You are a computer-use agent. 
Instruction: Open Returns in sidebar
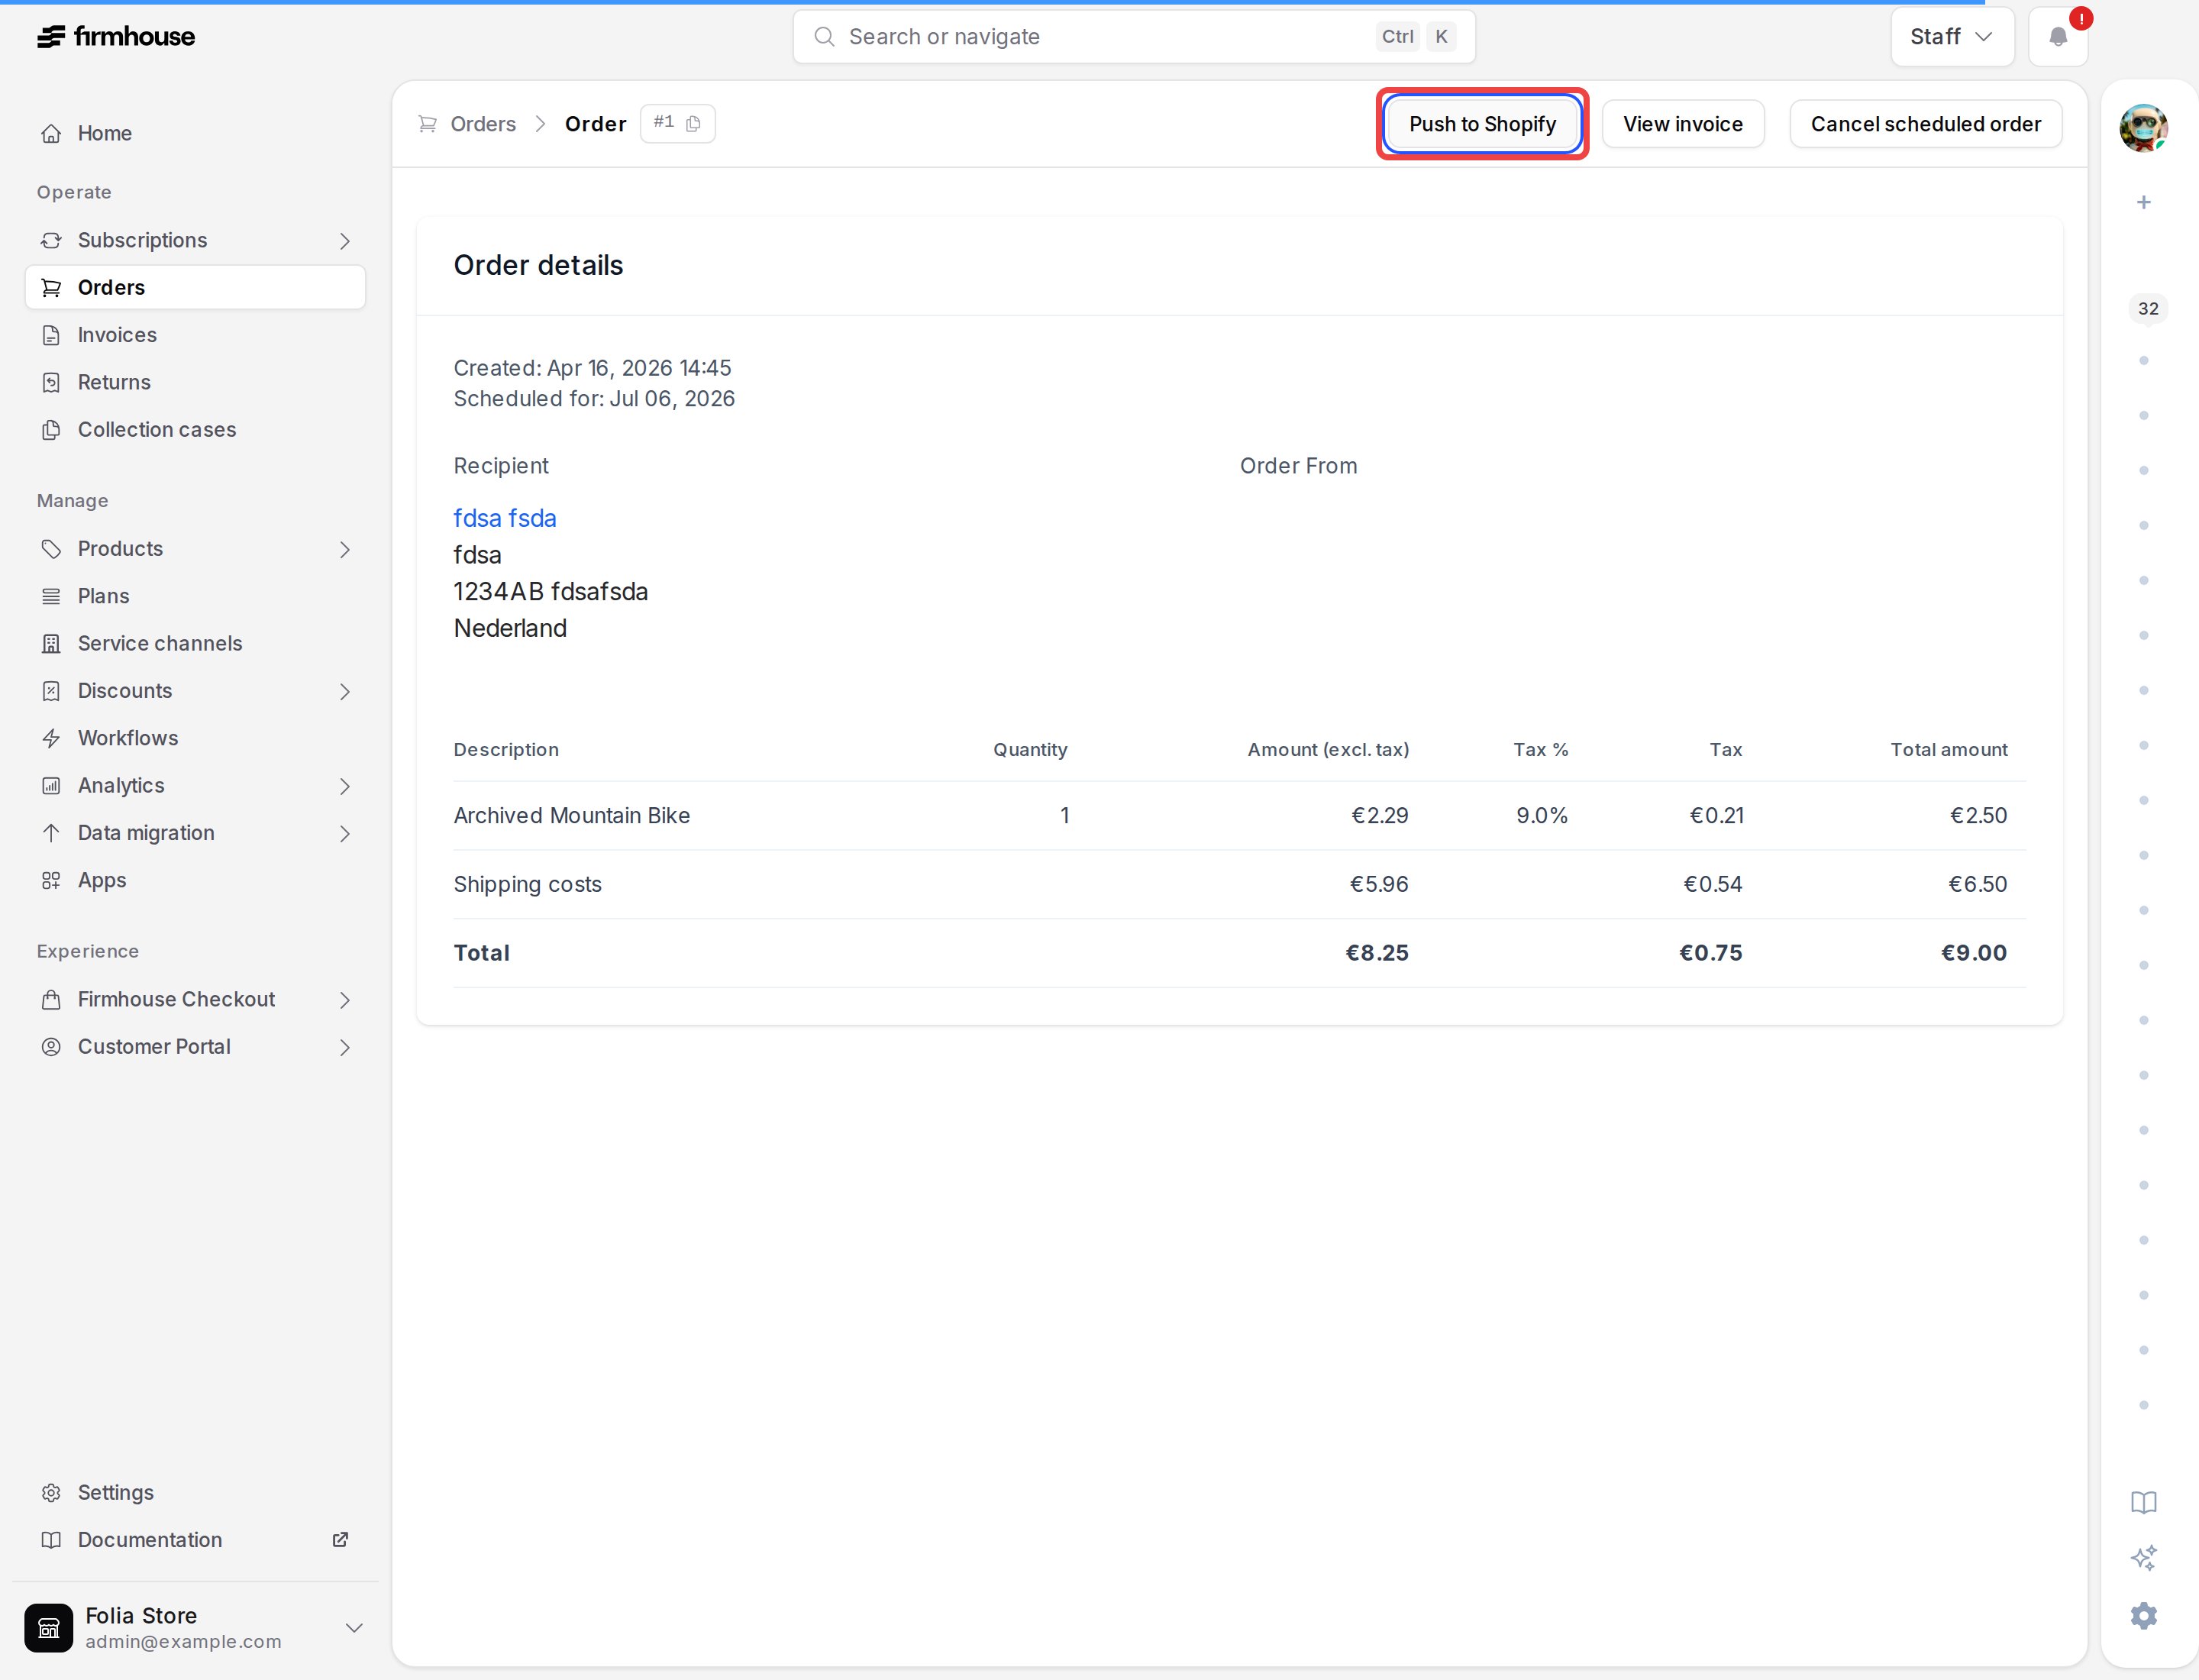point(195,382)
